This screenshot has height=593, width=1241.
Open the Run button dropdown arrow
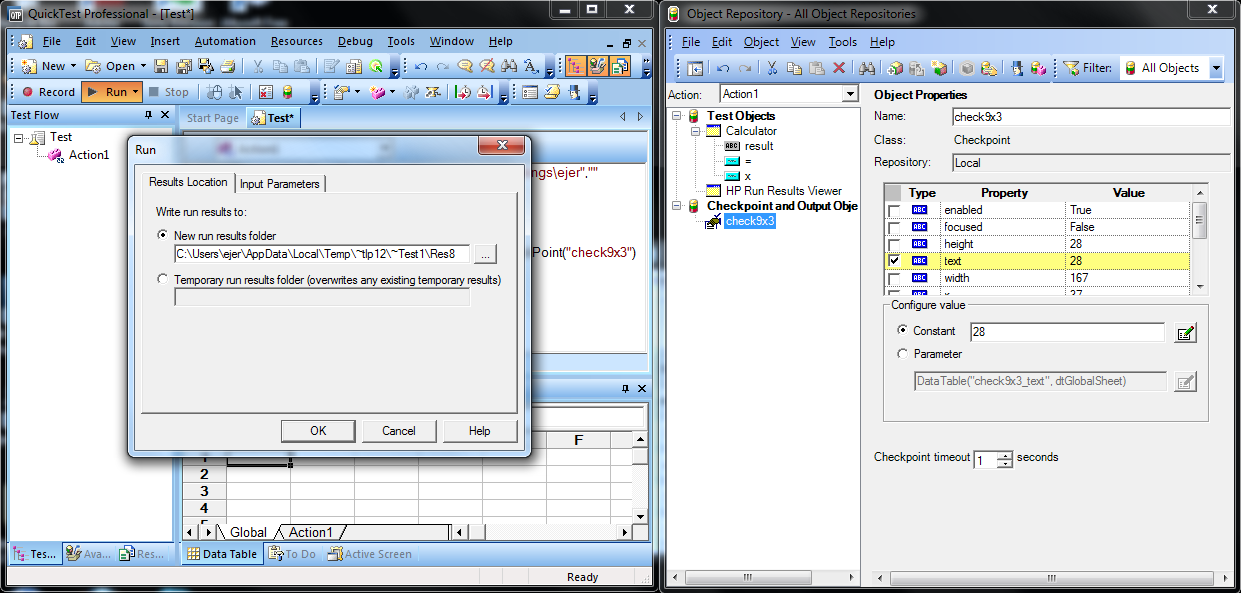135,92
